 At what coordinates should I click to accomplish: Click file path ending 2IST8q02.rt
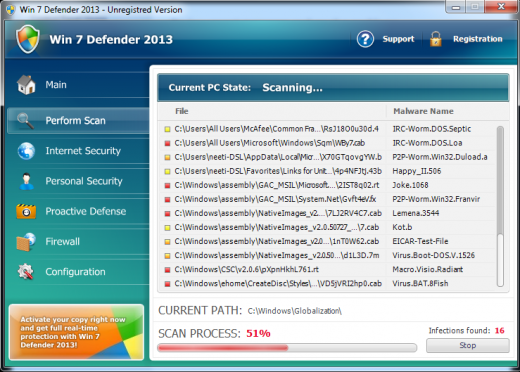(277, 185)
